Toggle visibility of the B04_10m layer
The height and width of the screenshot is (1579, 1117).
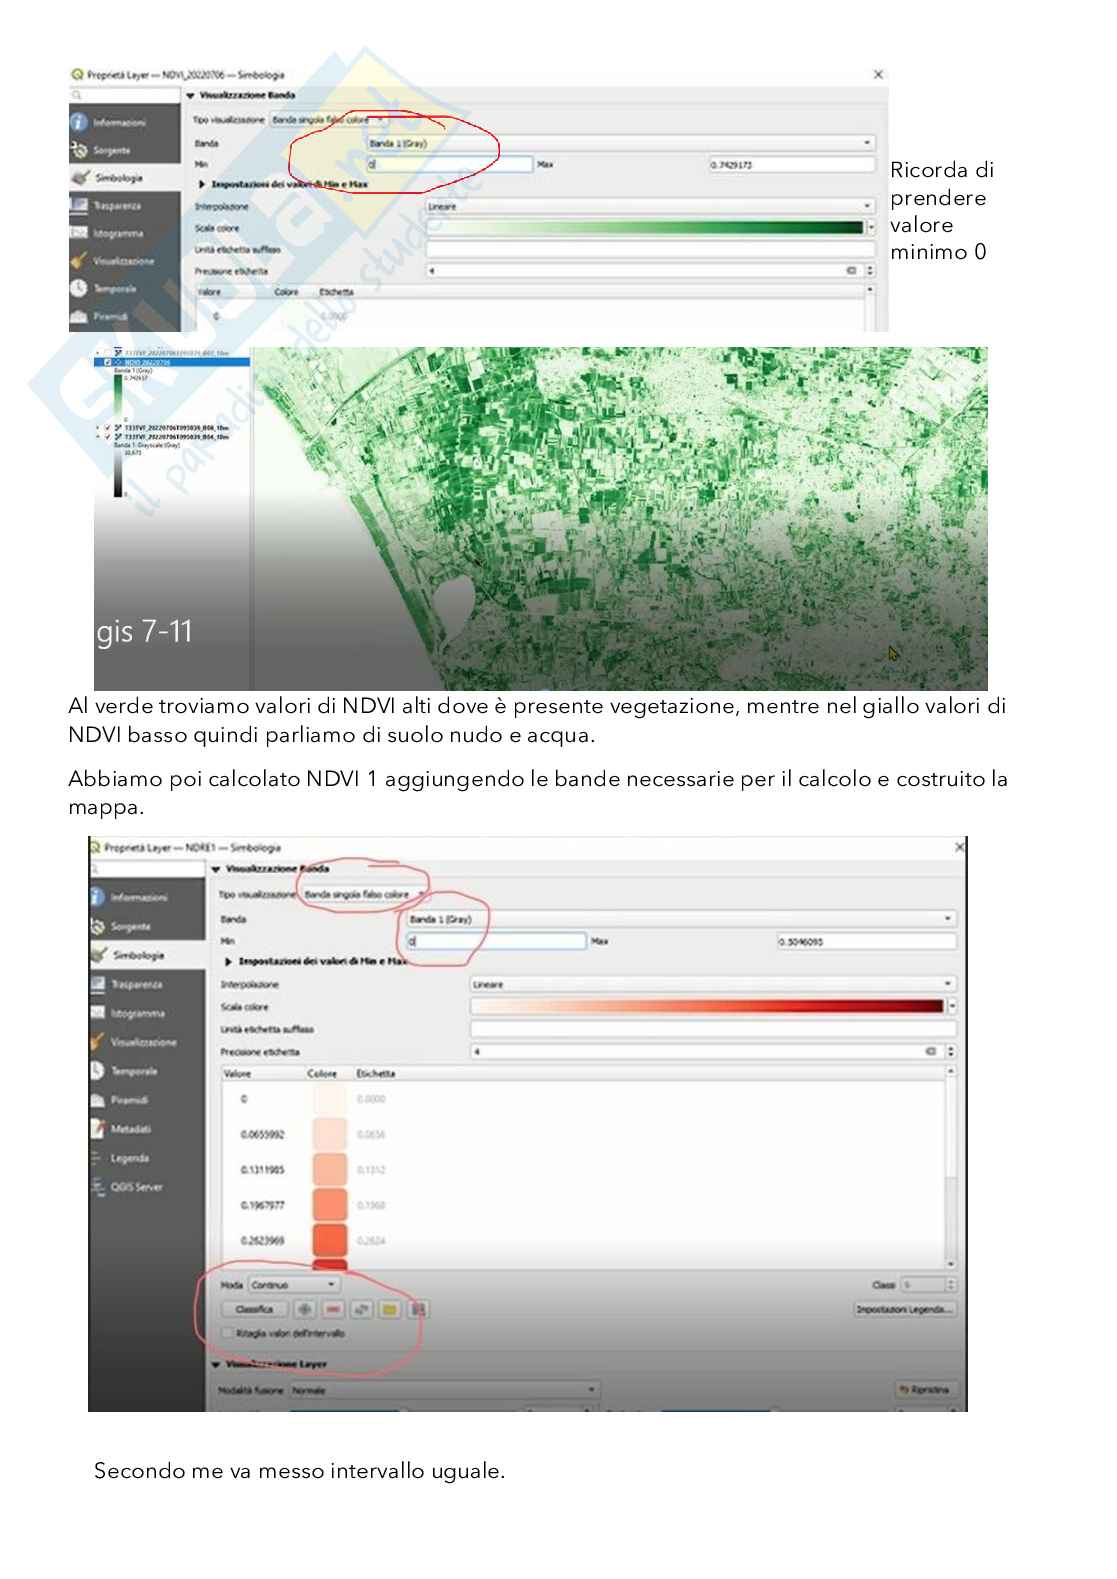click(x=108, y=436)
